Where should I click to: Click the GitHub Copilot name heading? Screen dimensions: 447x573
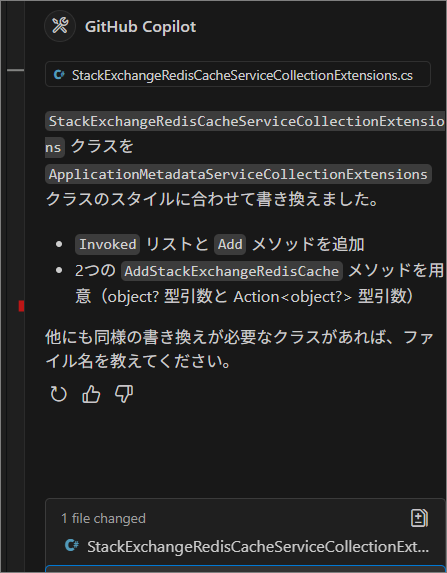pos(140,27)
